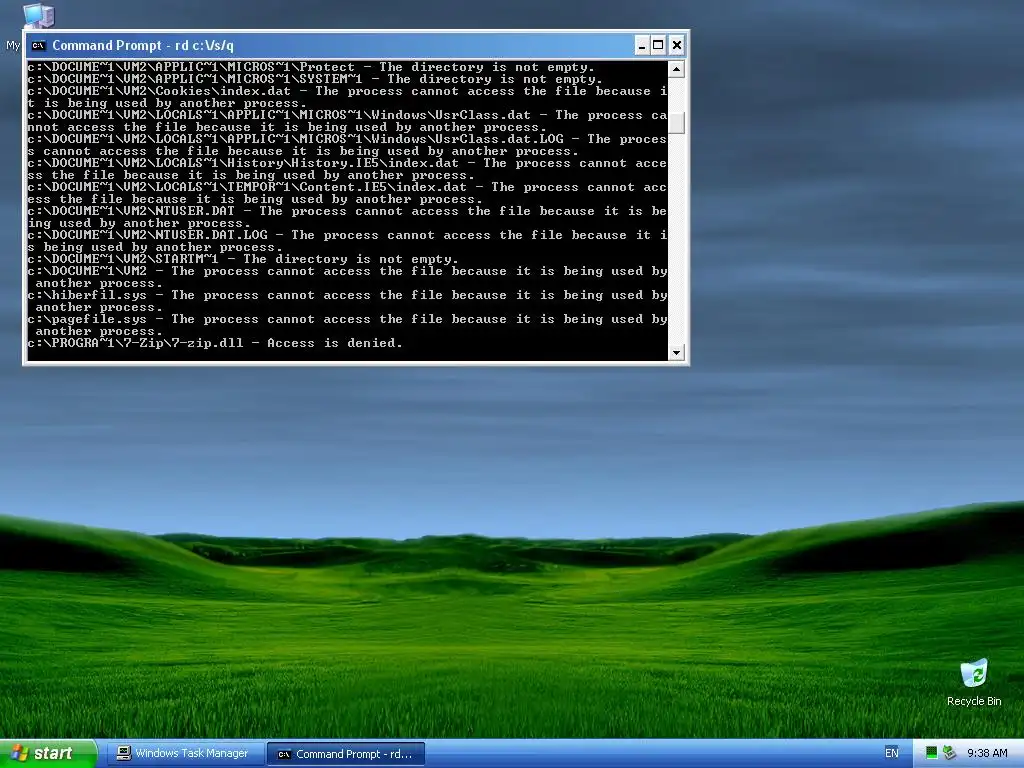Screen dimensions: 1024x768
Task: Minimize the Command Prompt window
Action: (641, 45)
